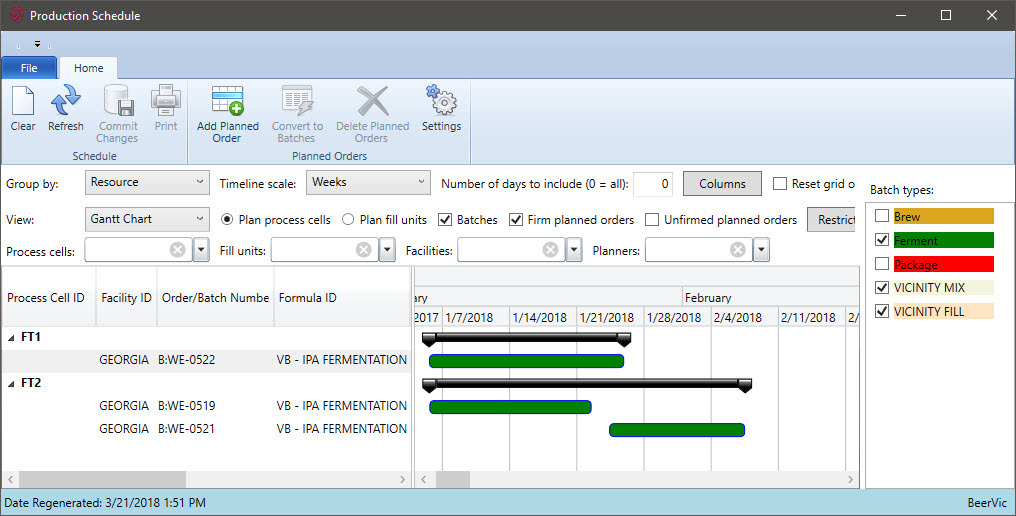Select the B:WE-0521 green Gantt bar
This screenshot has width=1016, height=516.
[x=676, y=430]
